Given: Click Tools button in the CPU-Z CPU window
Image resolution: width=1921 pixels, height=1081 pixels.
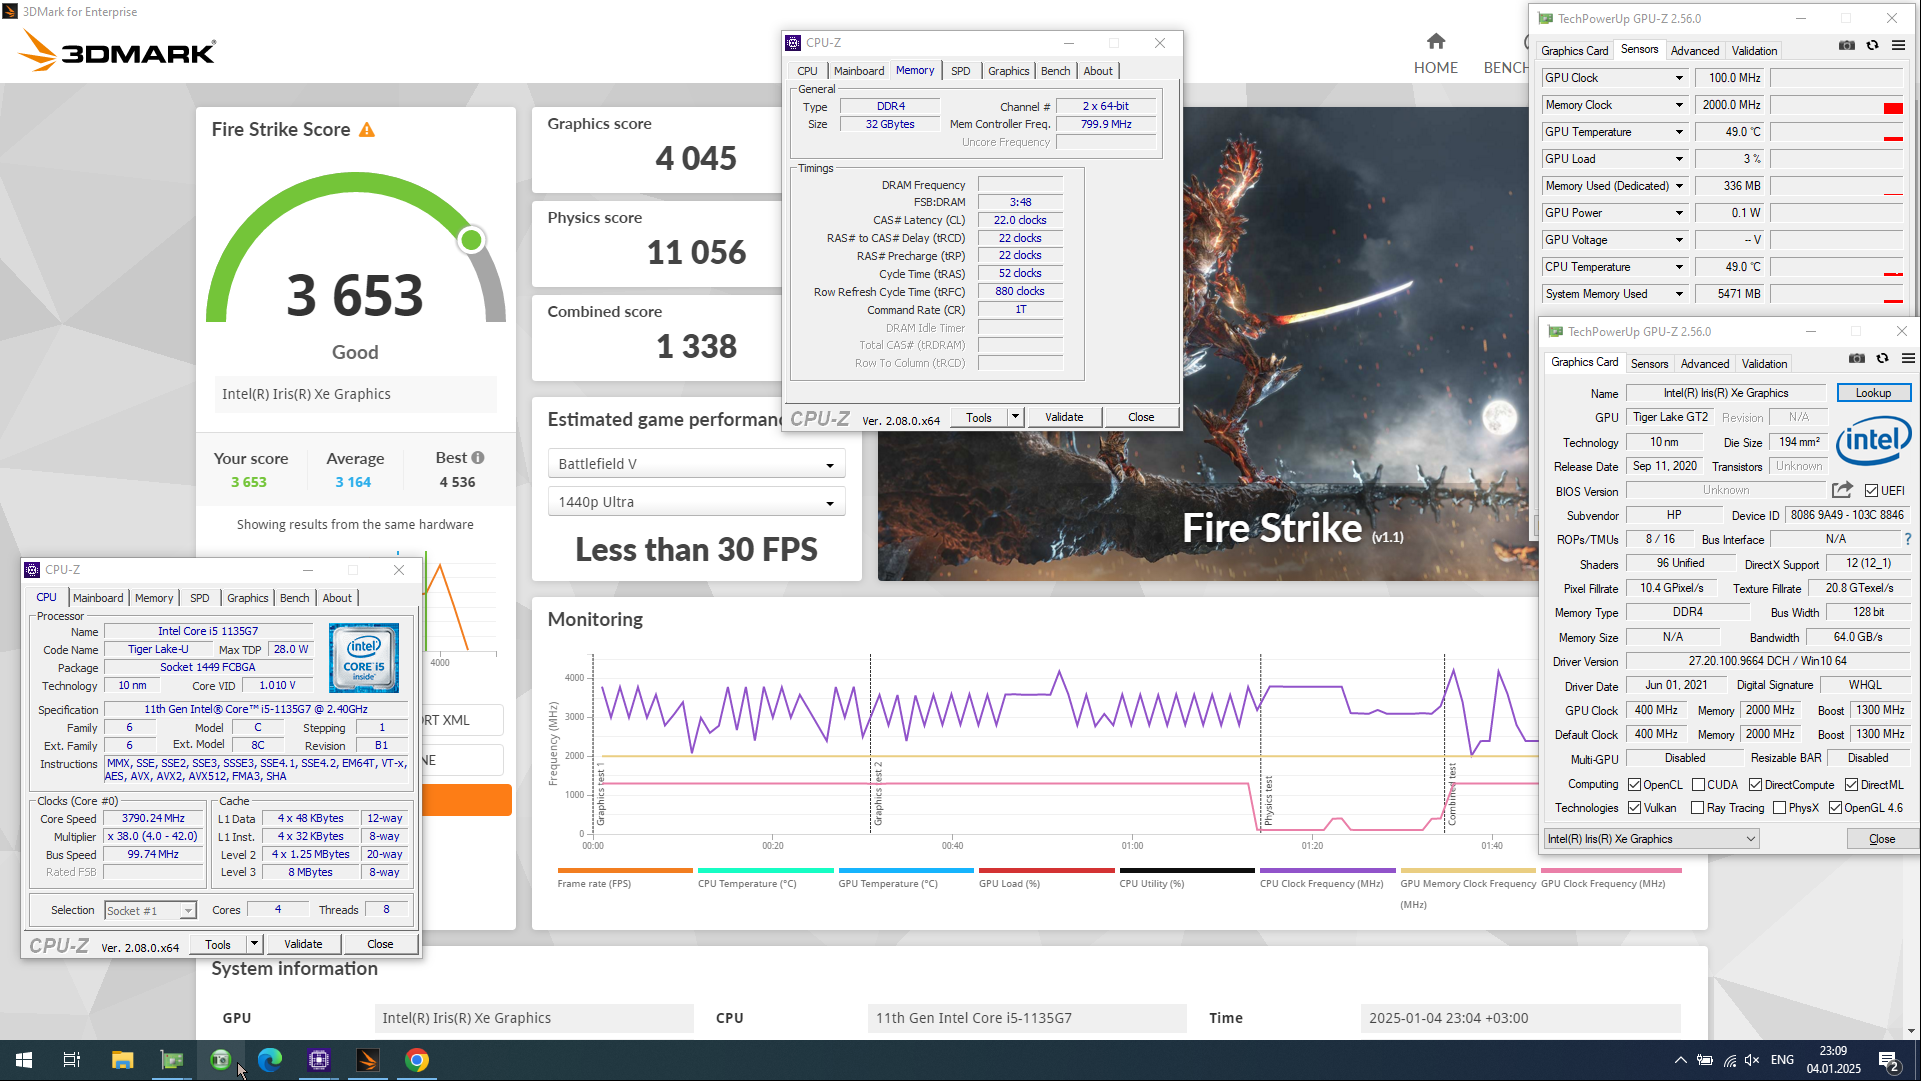Looking at the screenshot, I should point(218,944).
